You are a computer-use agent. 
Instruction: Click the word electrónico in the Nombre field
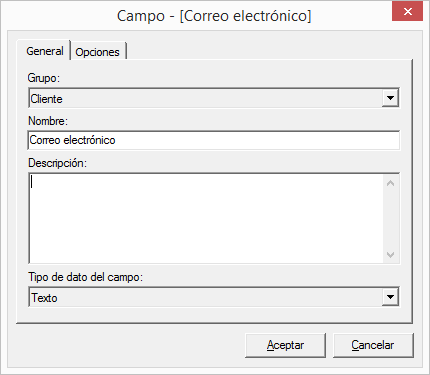pos(89,140)
